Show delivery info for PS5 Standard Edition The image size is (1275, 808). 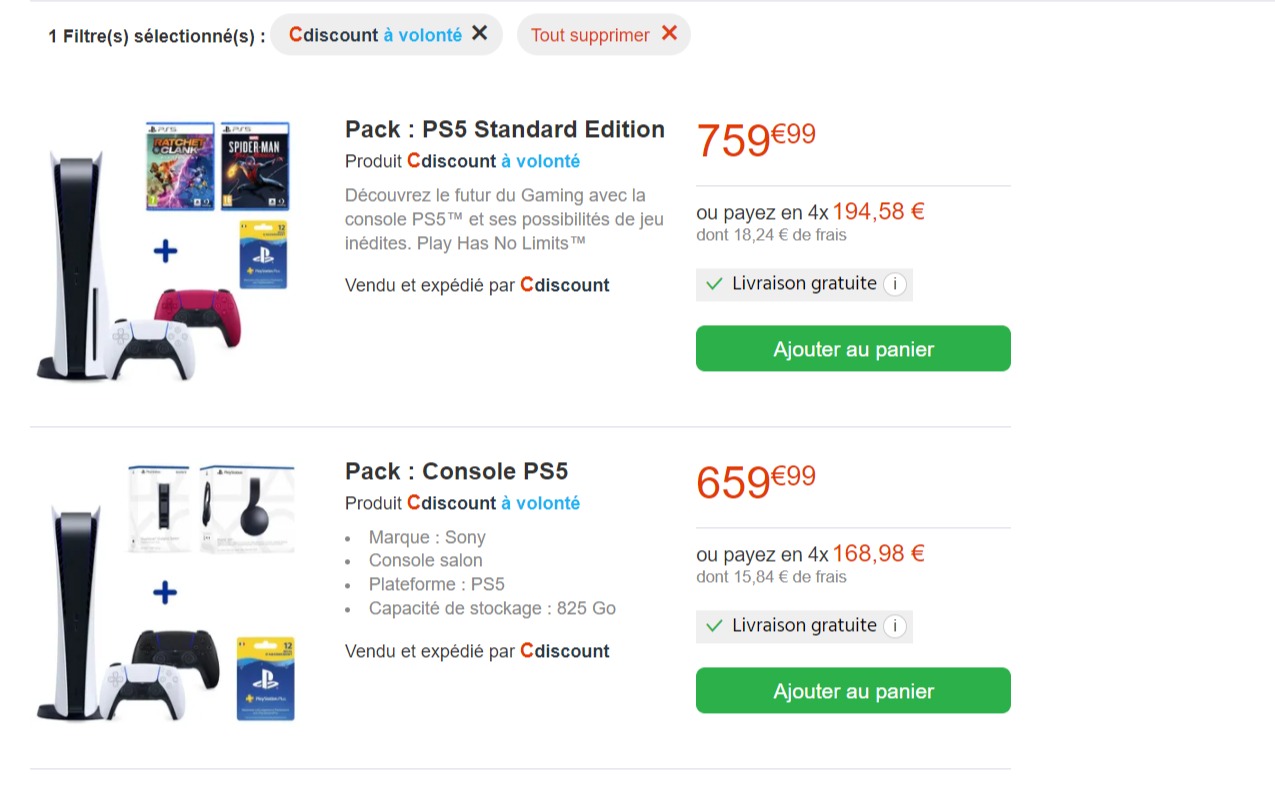click(x=895, y=284)
